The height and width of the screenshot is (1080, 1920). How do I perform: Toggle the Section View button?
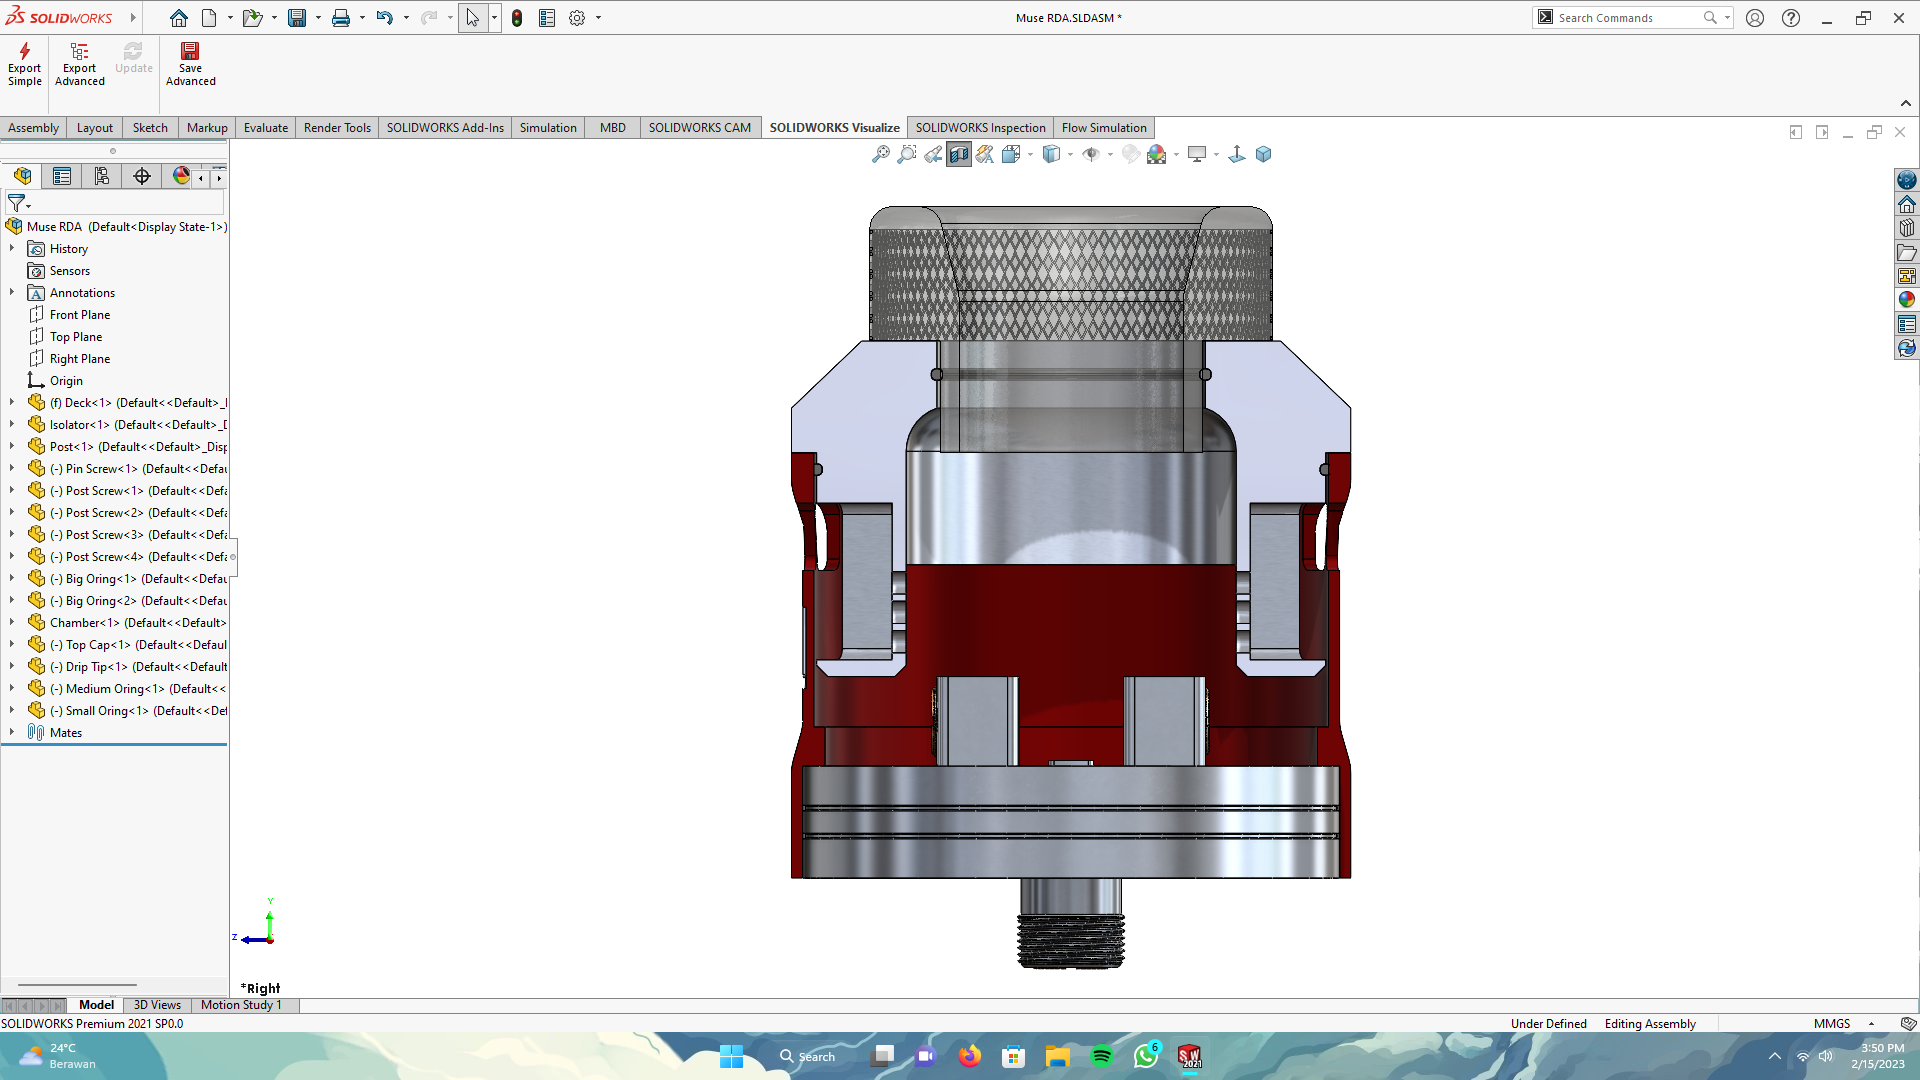(x=959, y=154)
